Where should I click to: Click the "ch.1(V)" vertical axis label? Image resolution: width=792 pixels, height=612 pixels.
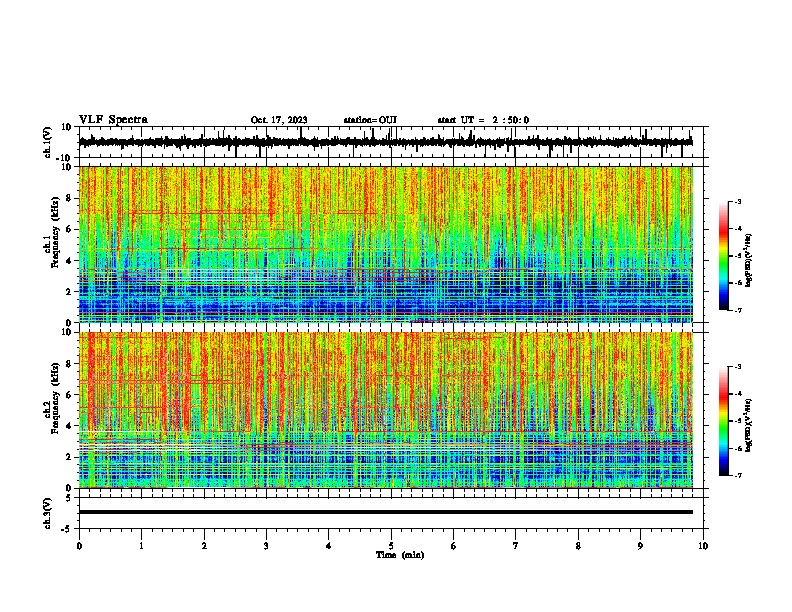(x=48, y=142)
